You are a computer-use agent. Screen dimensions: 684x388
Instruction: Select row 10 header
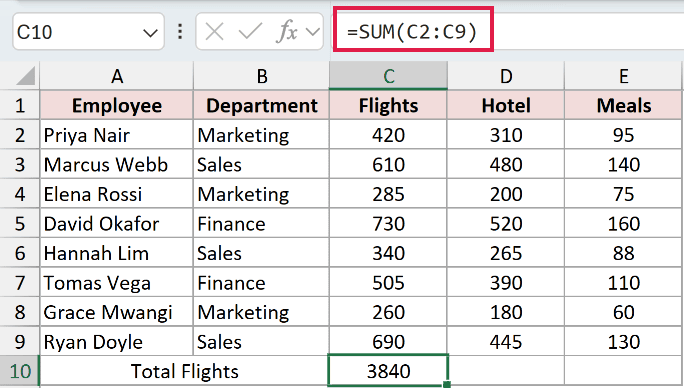click(x=20, y=371)
